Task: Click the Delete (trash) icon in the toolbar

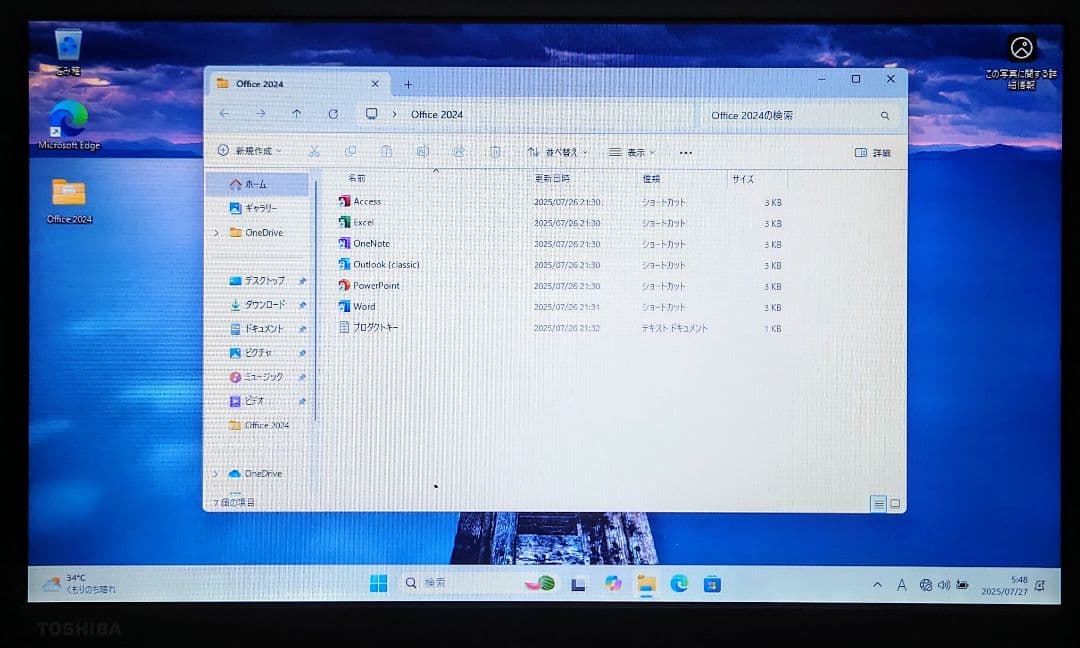Action: click(493, 151)
